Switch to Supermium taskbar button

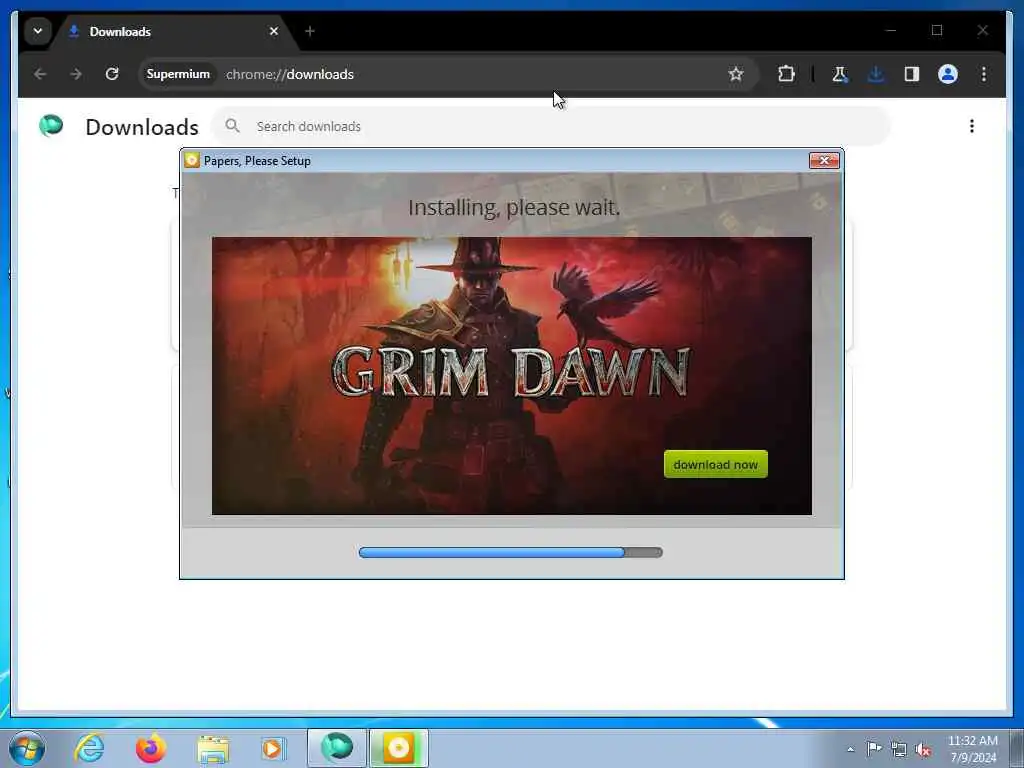tap(337, 748)
